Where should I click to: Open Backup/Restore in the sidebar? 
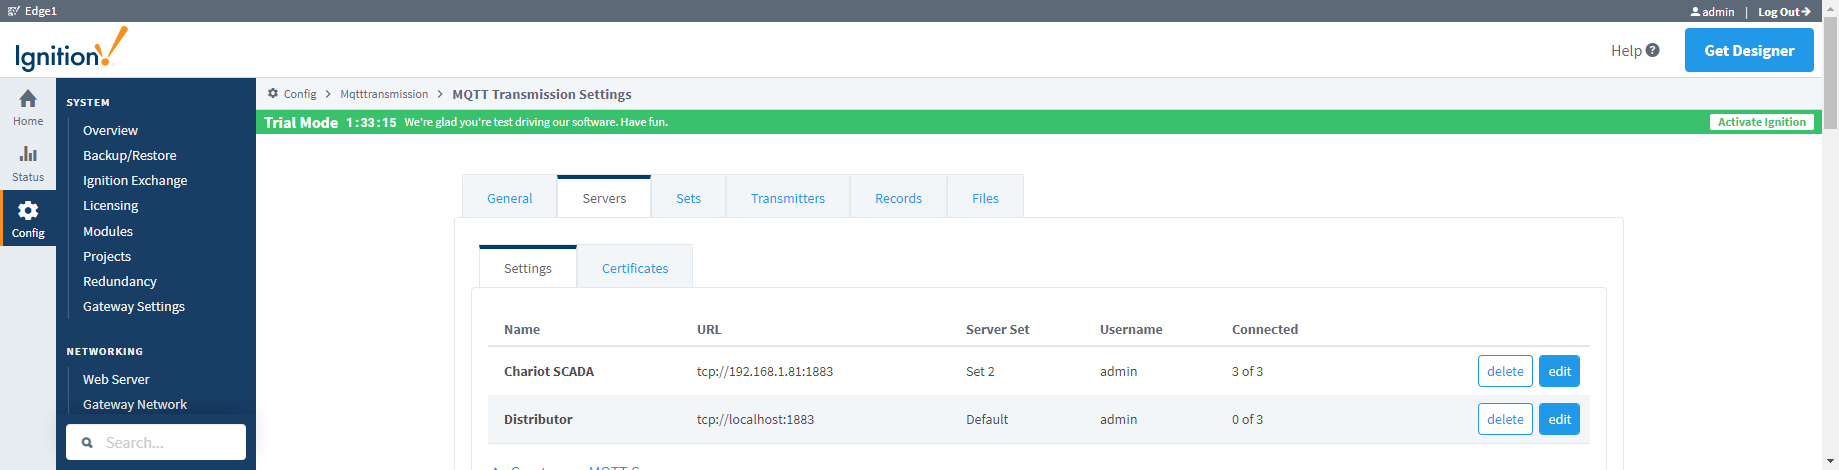129,155
